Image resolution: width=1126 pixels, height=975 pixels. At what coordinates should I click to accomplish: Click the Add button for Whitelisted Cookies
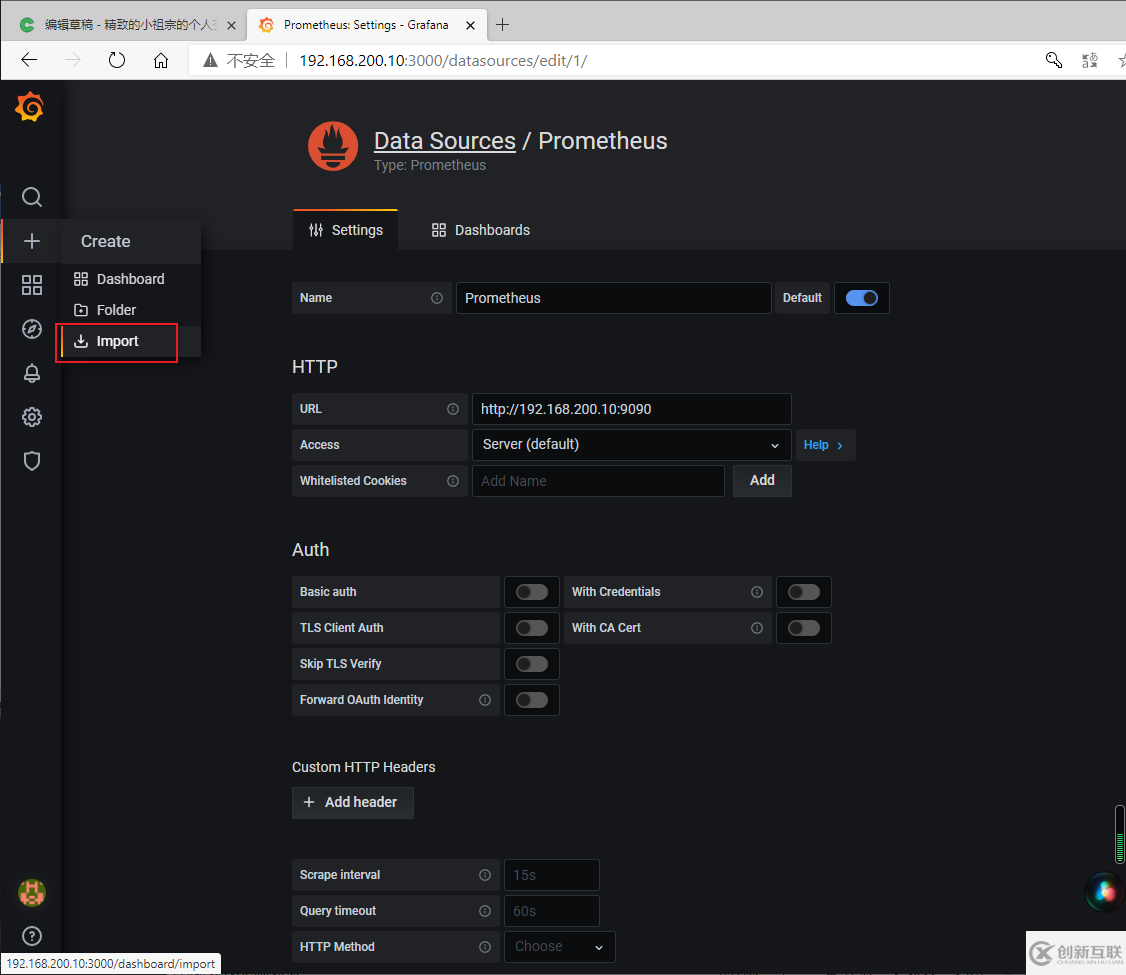(762, 481)
